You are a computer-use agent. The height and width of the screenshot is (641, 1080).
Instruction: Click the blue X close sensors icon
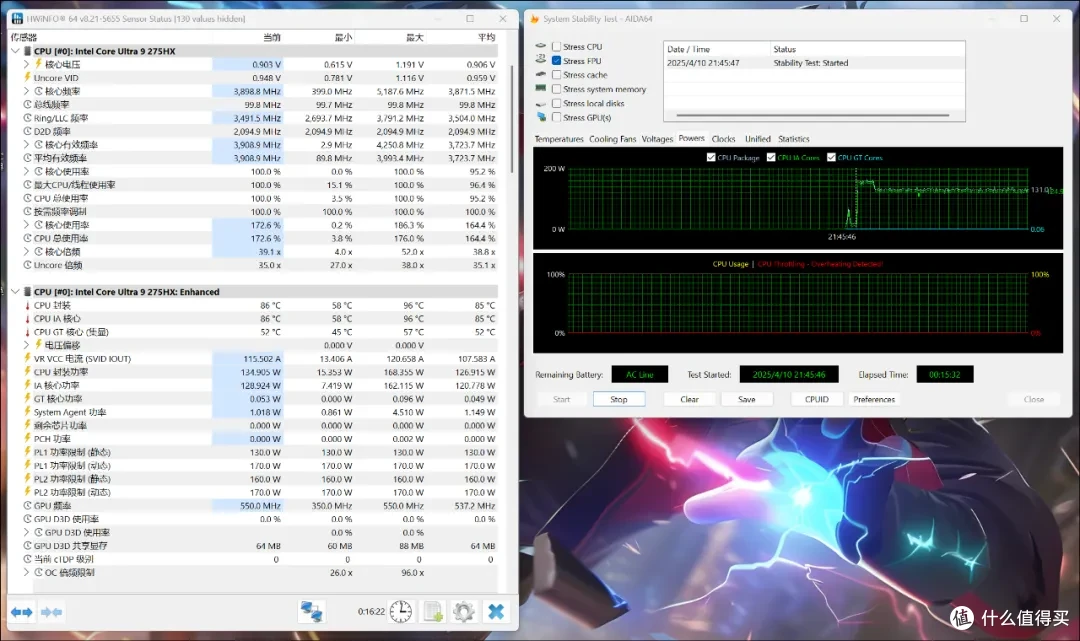(496, 611)
